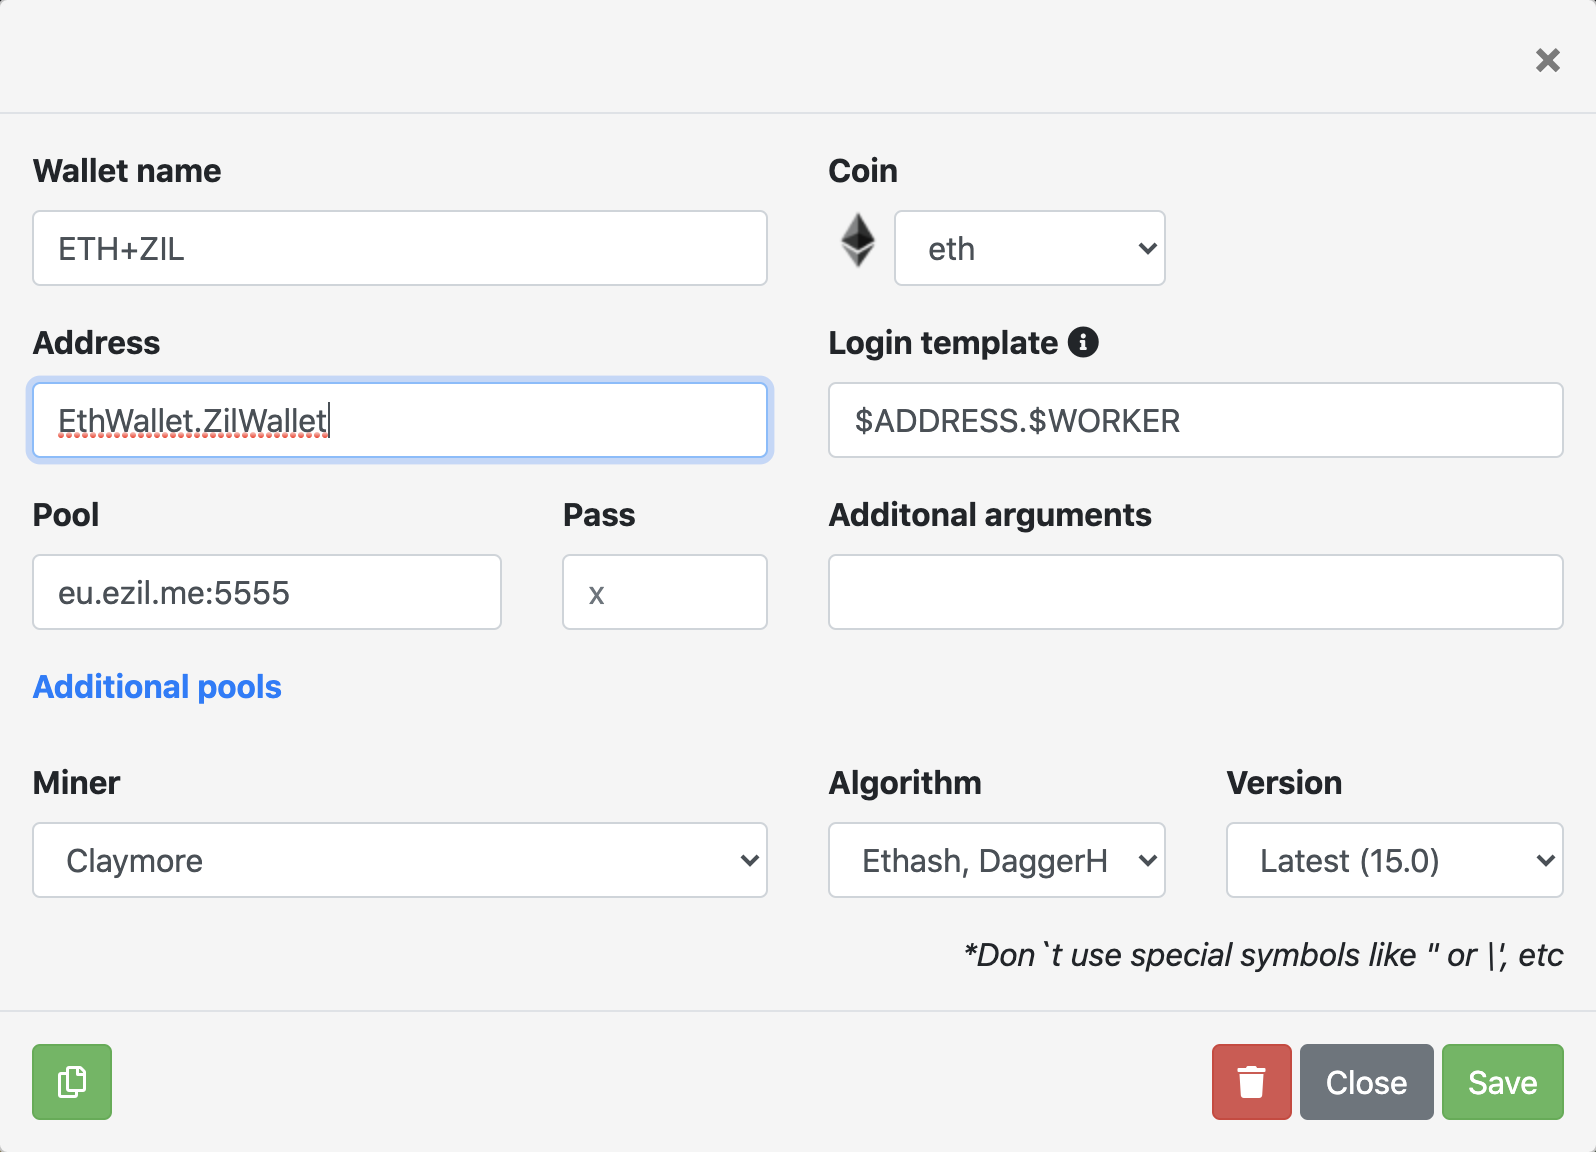This screenshot has width=1596, height=1152.
Task: Click the Ethereum coin logo icon
Action: tap(858, 241)
